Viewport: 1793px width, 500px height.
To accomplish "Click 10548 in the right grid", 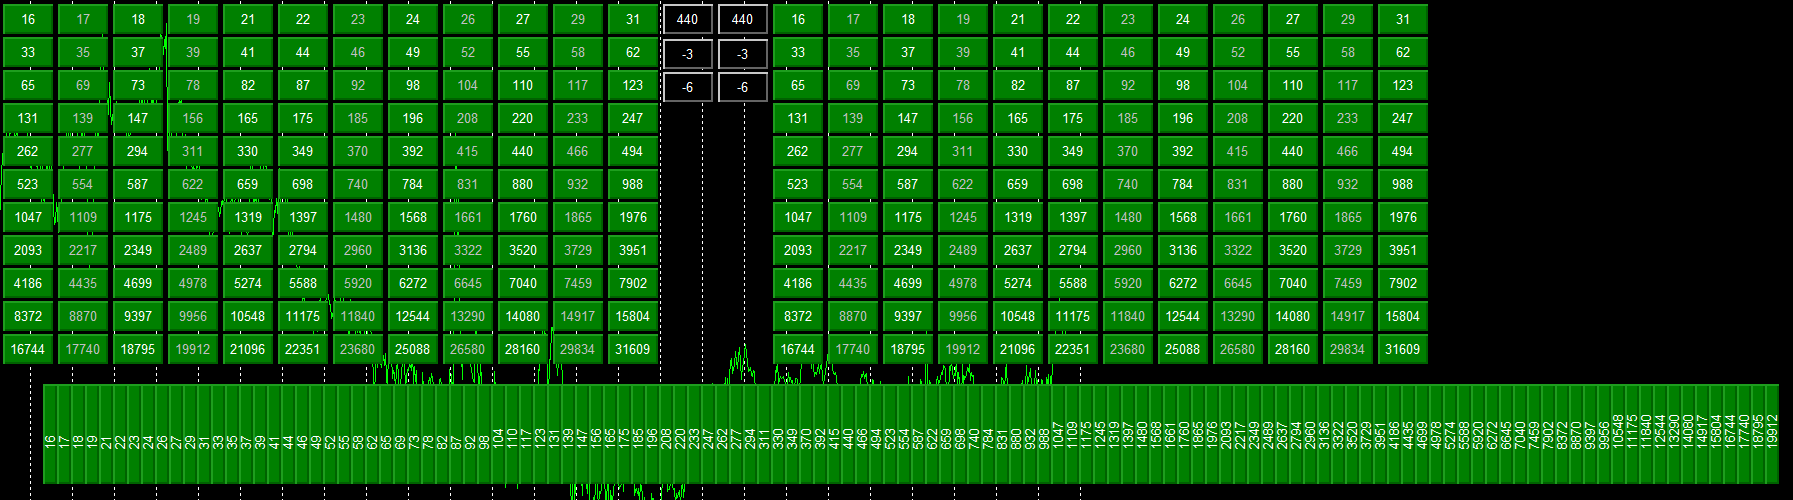I will point(1018,316).
